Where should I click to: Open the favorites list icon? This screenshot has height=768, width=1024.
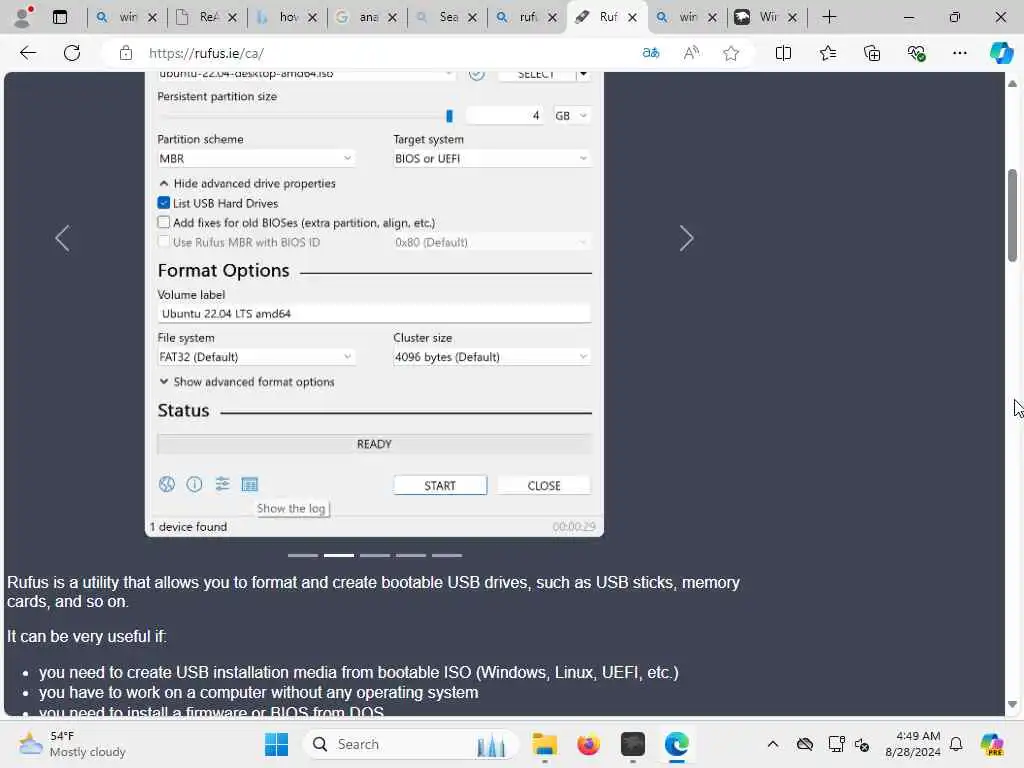point(827,53)
